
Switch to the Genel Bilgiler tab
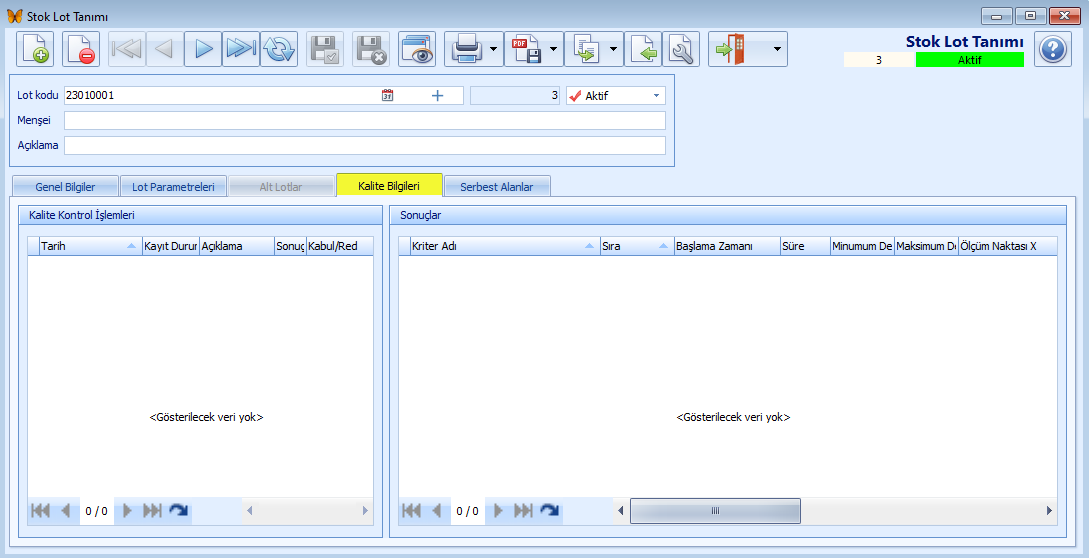pos(65,187)
